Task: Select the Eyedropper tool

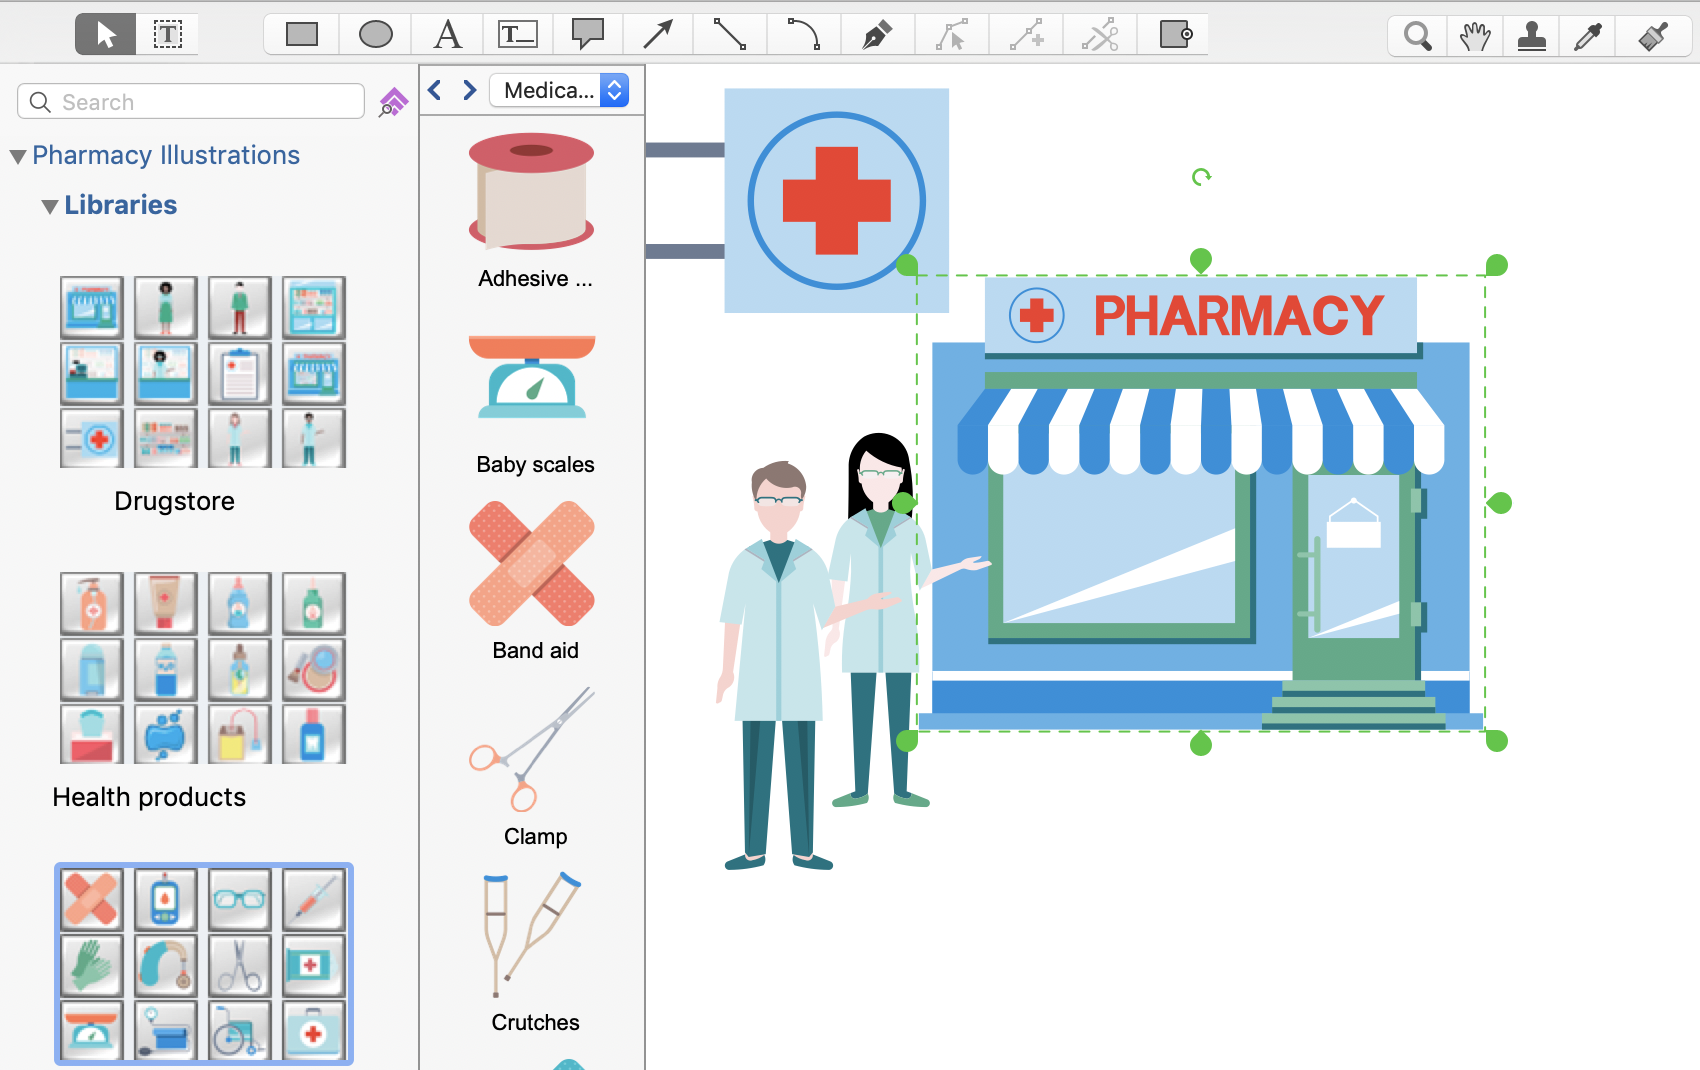Action: pos(1588,37)
